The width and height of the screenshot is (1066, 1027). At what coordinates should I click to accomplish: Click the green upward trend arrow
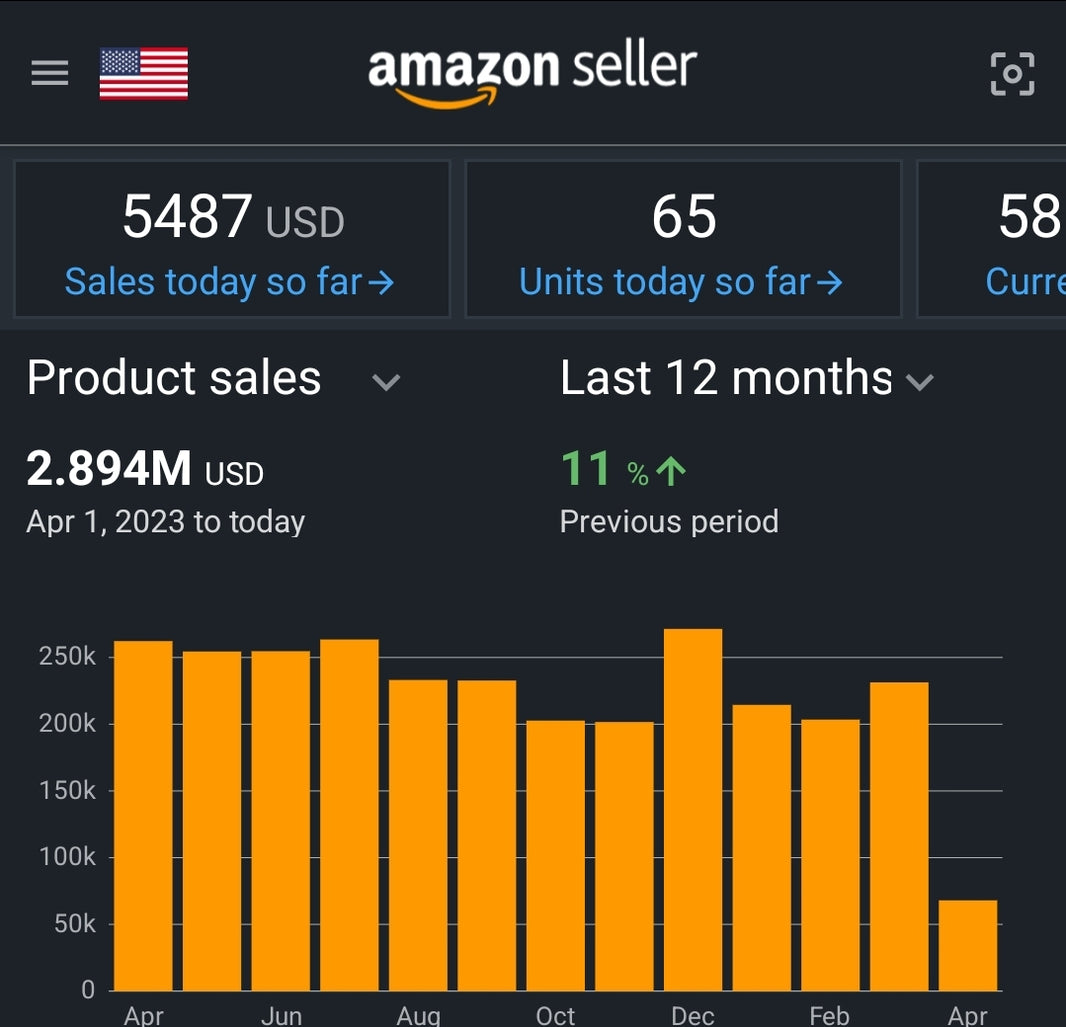pos(671,469)
